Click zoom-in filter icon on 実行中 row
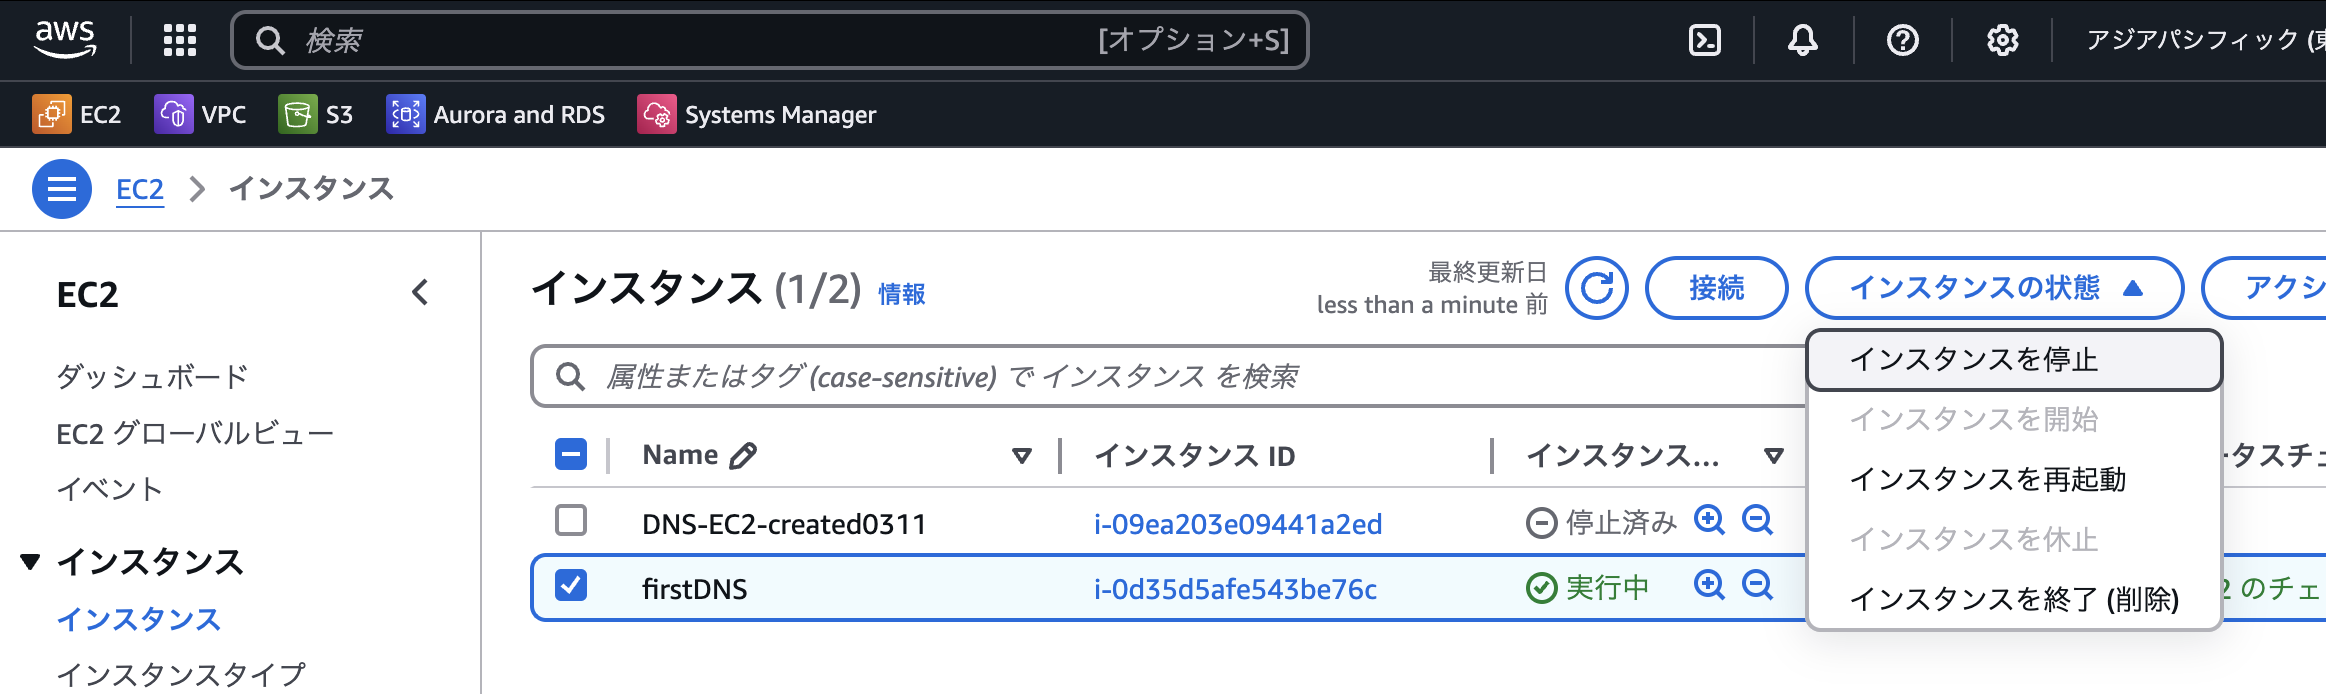This screenshot has height=694, width=2326. pos(1709,585)
